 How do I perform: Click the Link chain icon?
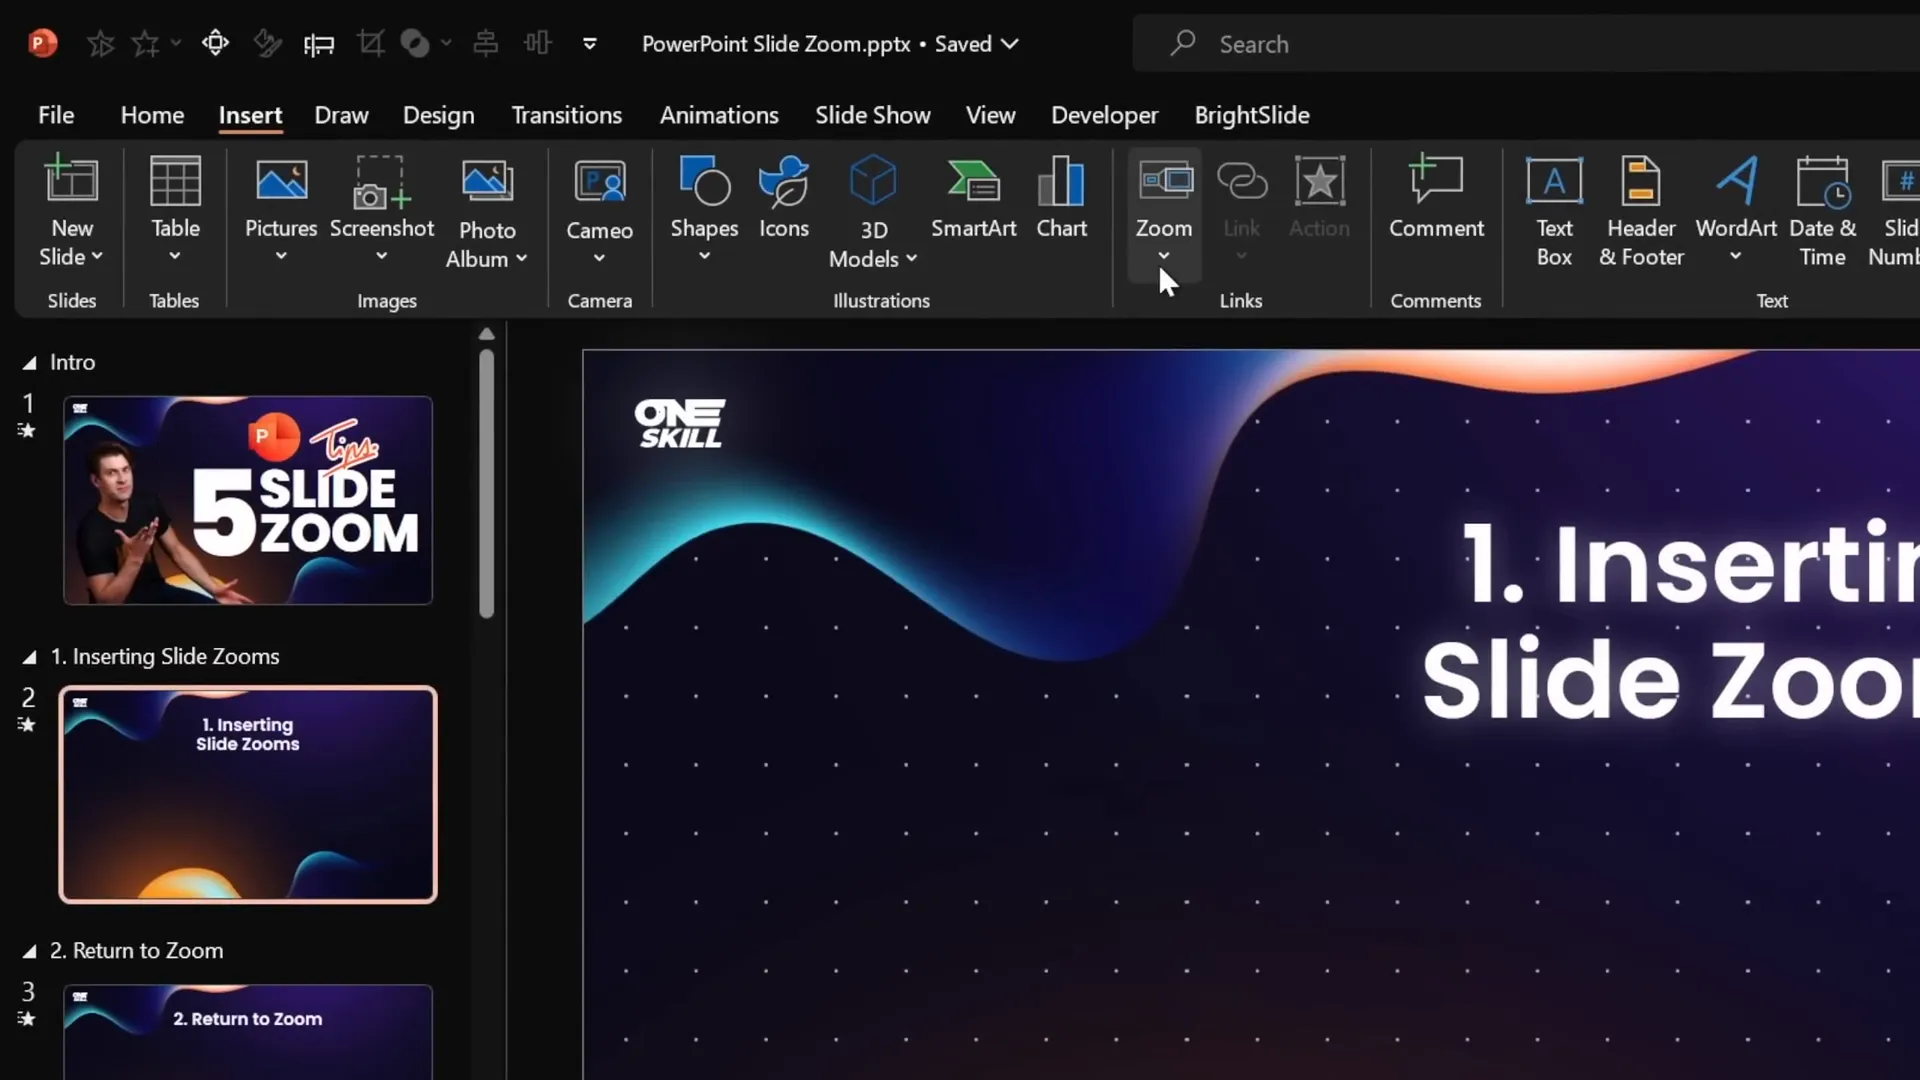[1241, 181]
